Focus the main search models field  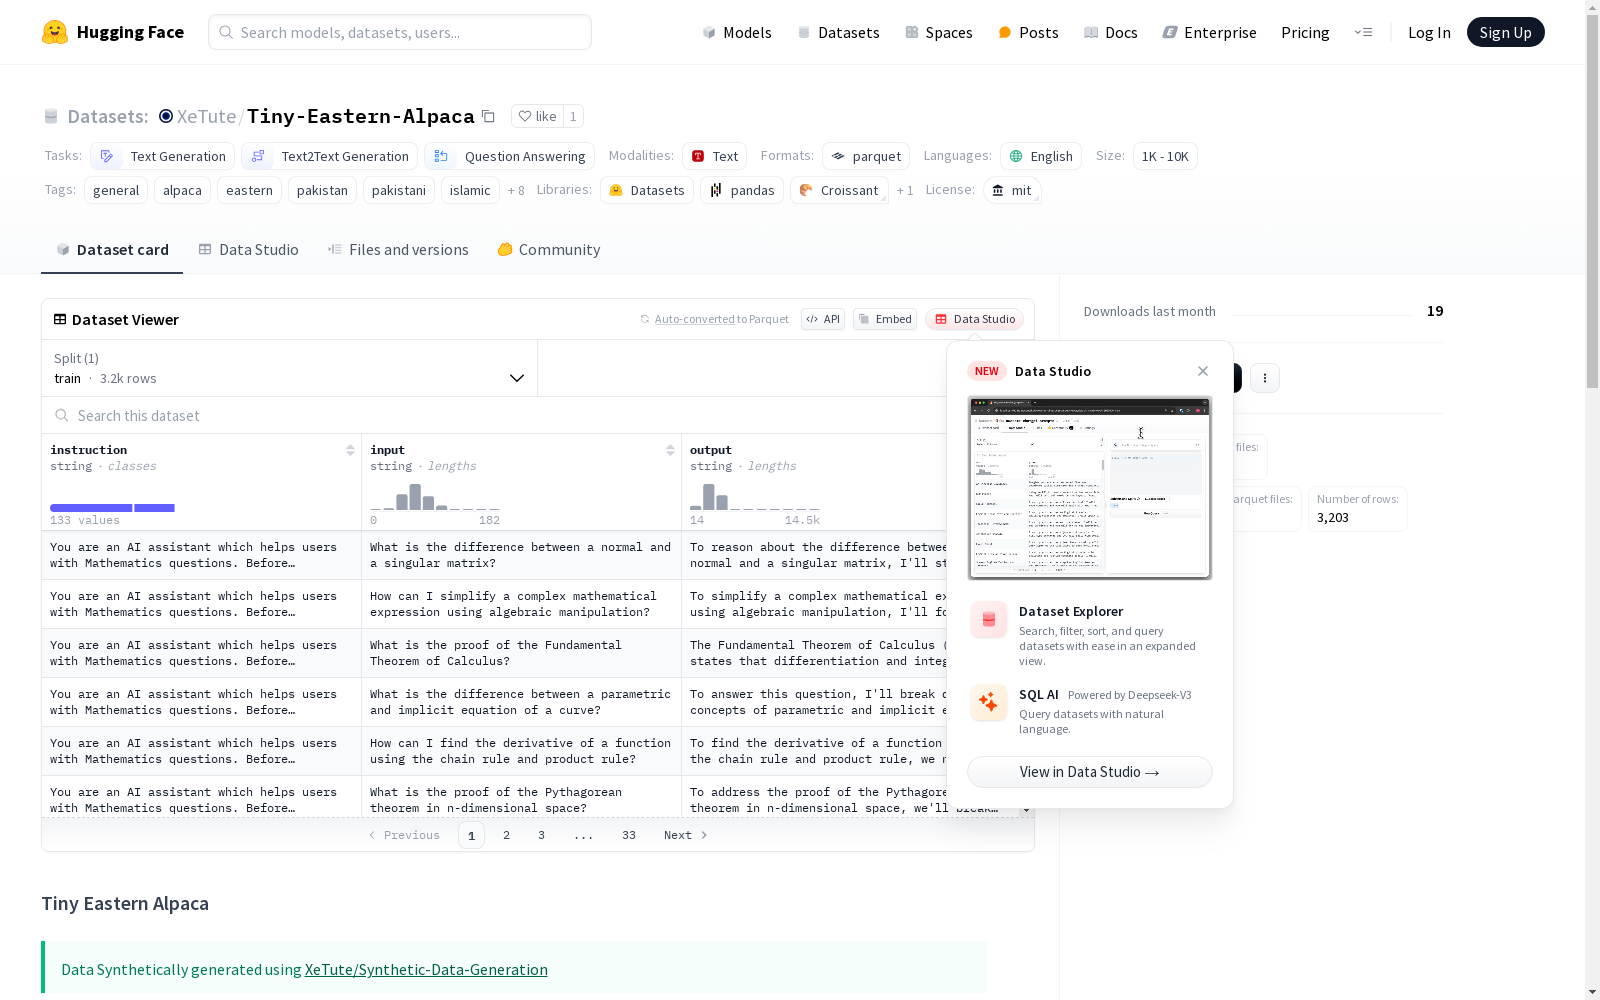point(400,32)
